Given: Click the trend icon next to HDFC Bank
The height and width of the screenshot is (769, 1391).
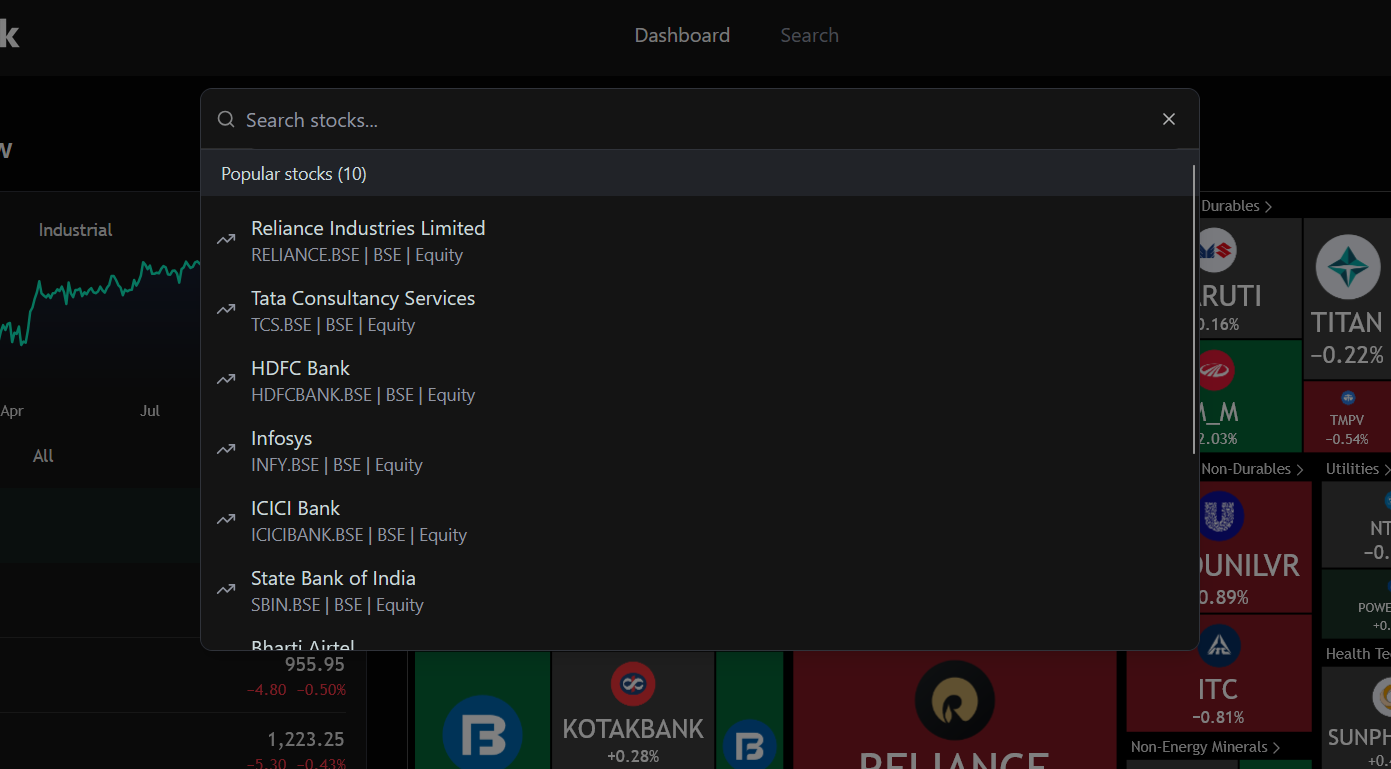Looking at the screenshot, I should 227,379.
